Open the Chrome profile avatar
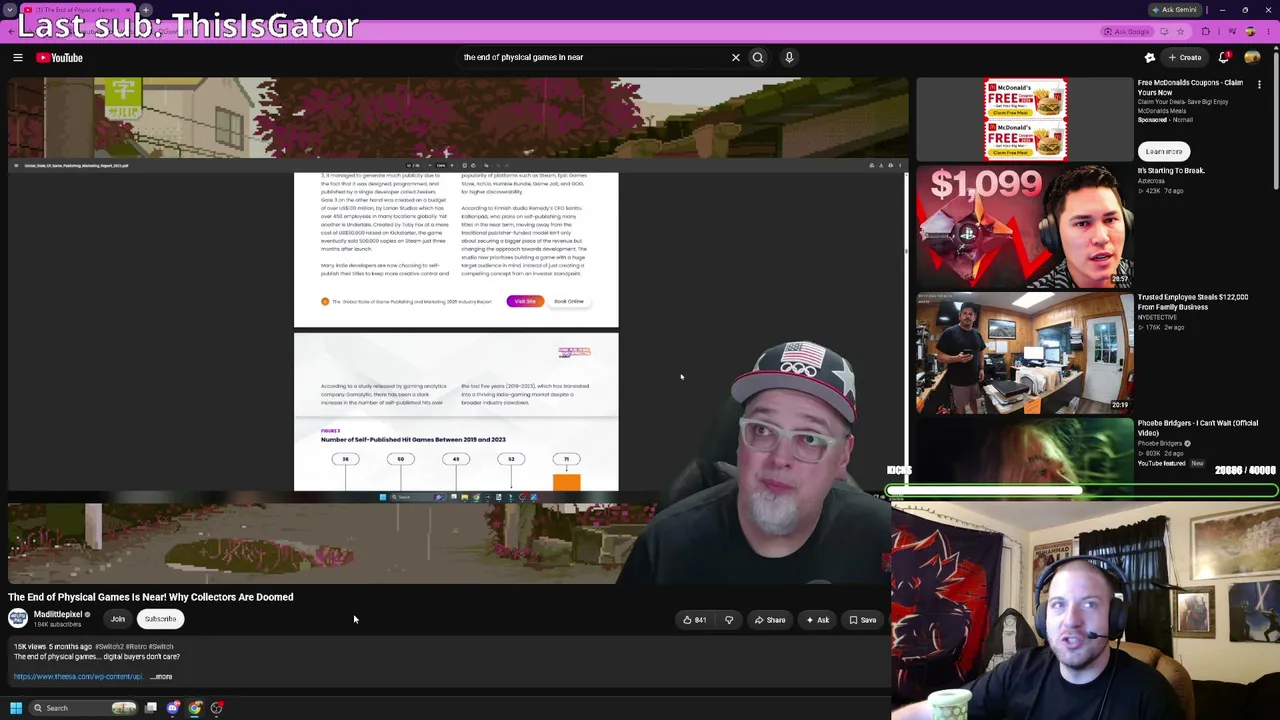1280x720 pixels. tap(1250, 32)
